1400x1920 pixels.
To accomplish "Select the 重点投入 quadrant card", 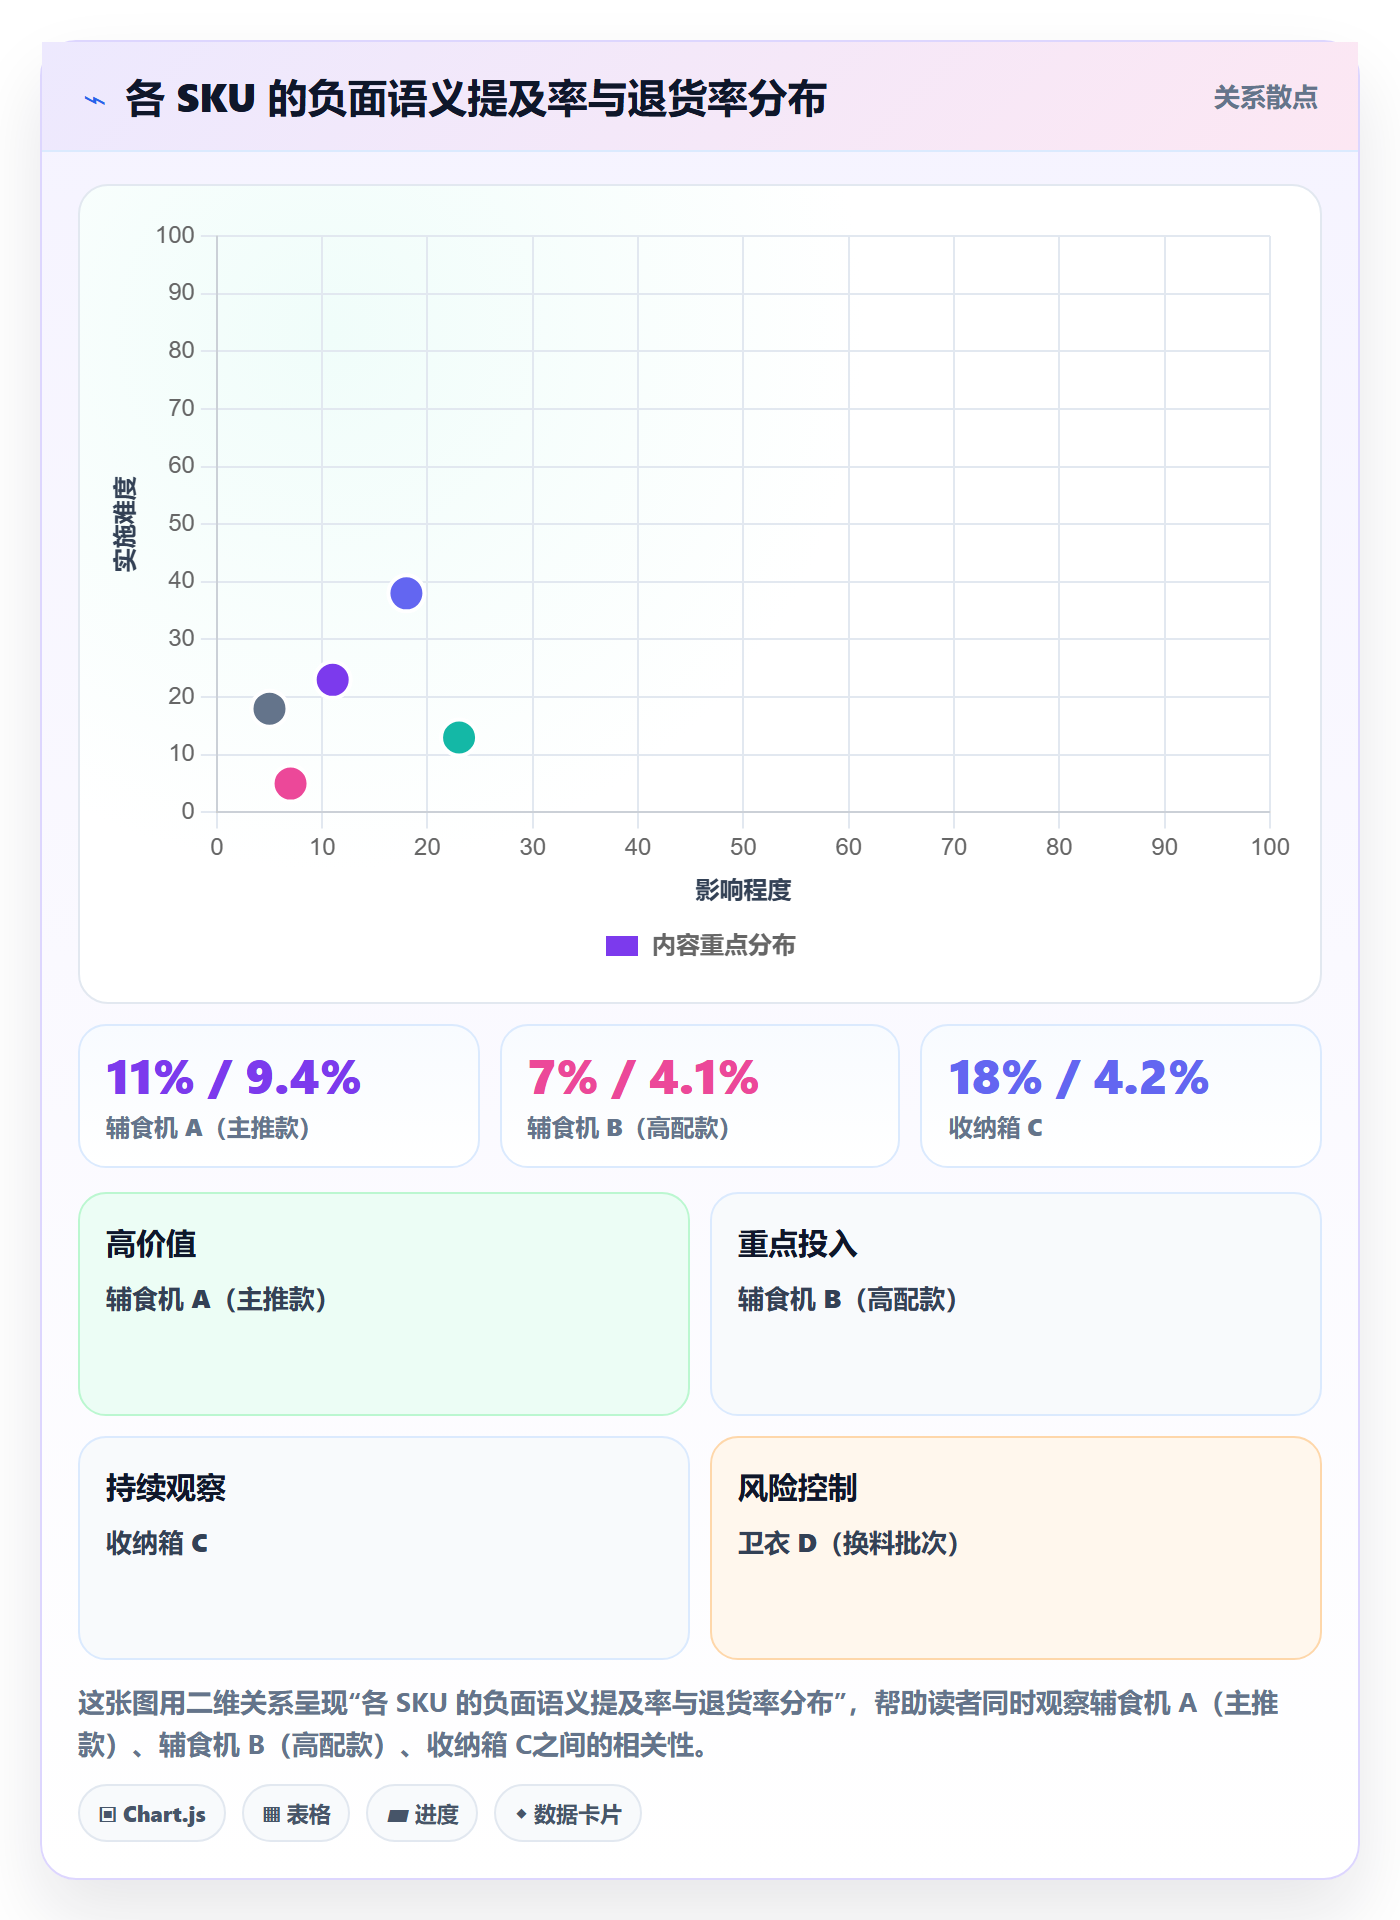I will 1016,1304.
